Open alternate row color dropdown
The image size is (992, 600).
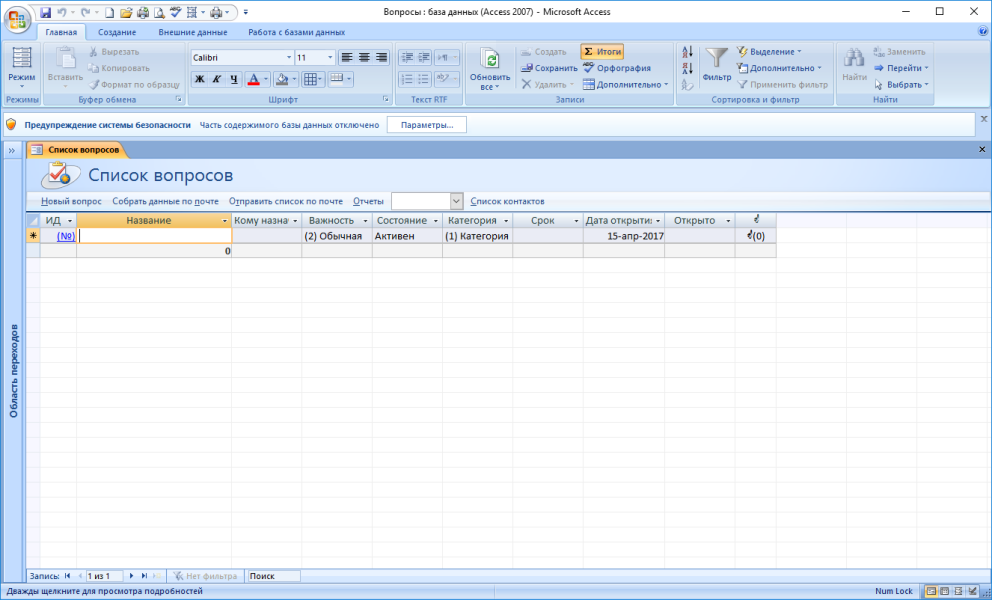point(340,79)
